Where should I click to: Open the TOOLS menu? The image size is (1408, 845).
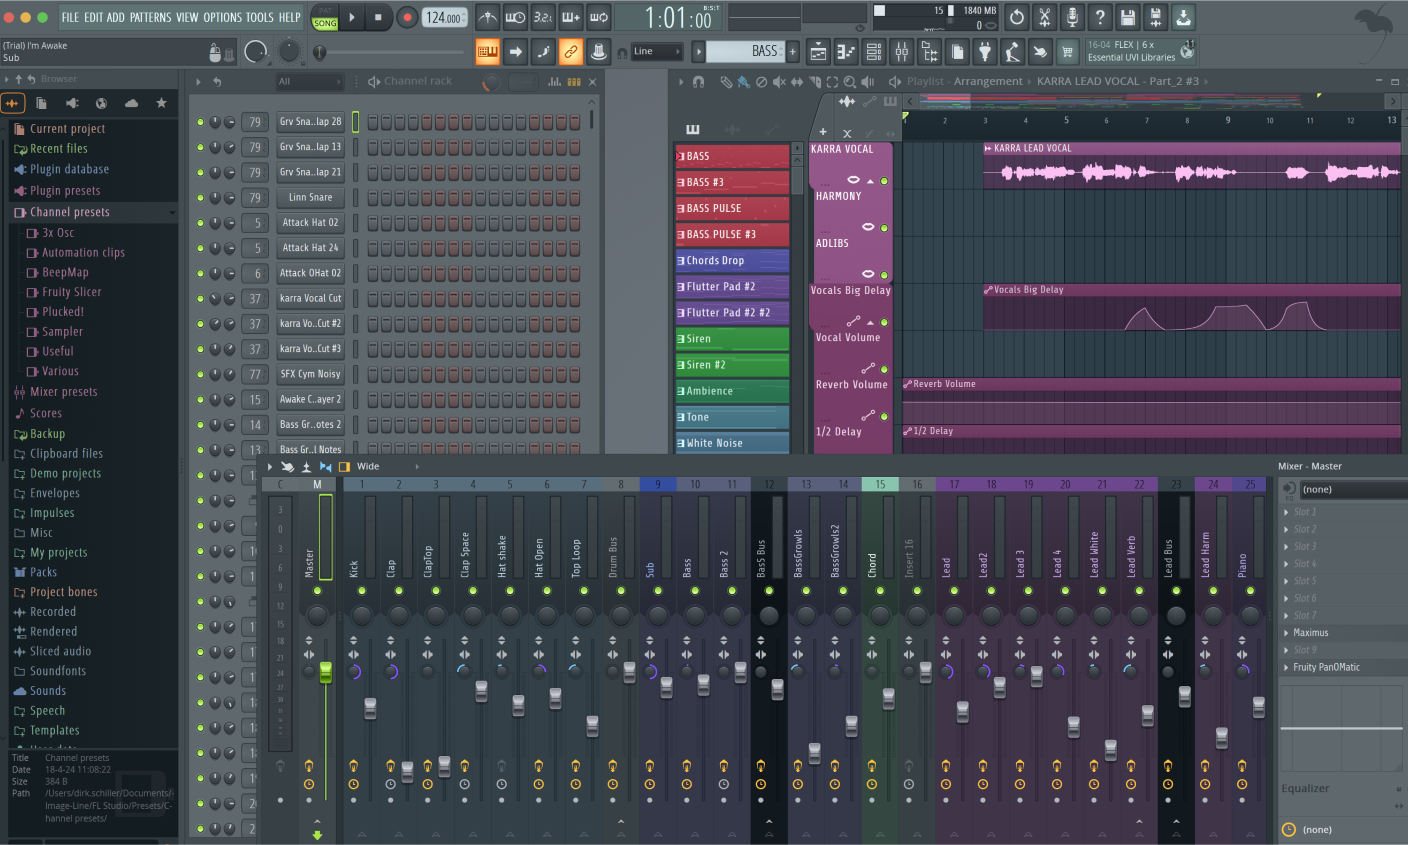point(259,17)
